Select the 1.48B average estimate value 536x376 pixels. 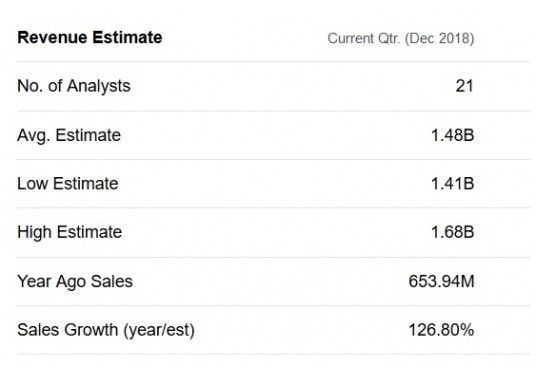(453, 135)
